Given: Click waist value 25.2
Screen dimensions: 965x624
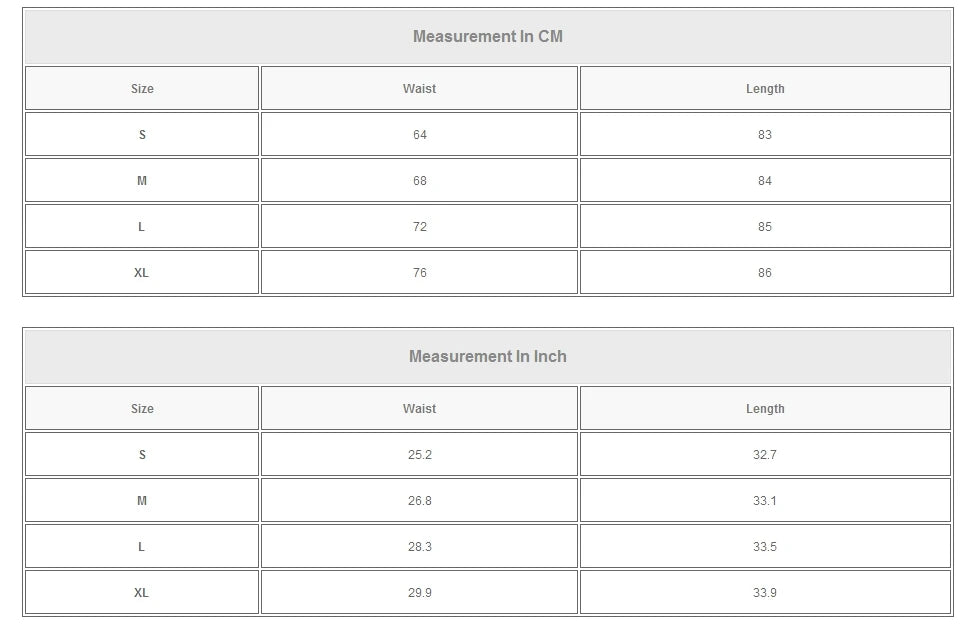Looking at the screenshot, I should pyautogui.click(x=419, y=455).
